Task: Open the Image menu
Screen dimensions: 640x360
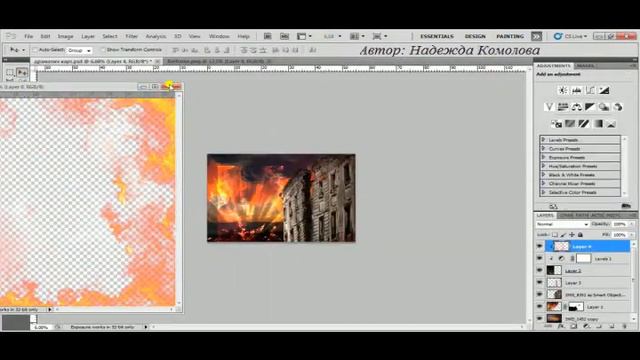Action: tap(65, 36)
